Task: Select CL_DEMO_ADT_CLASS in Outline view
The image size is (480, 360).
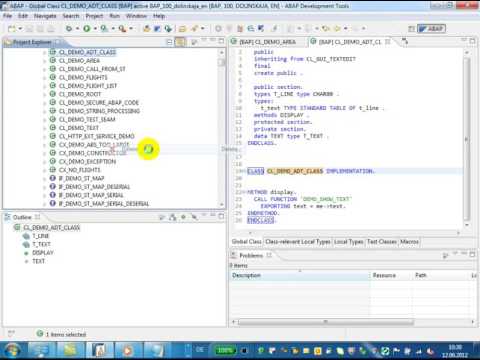Action: (52, 228)
